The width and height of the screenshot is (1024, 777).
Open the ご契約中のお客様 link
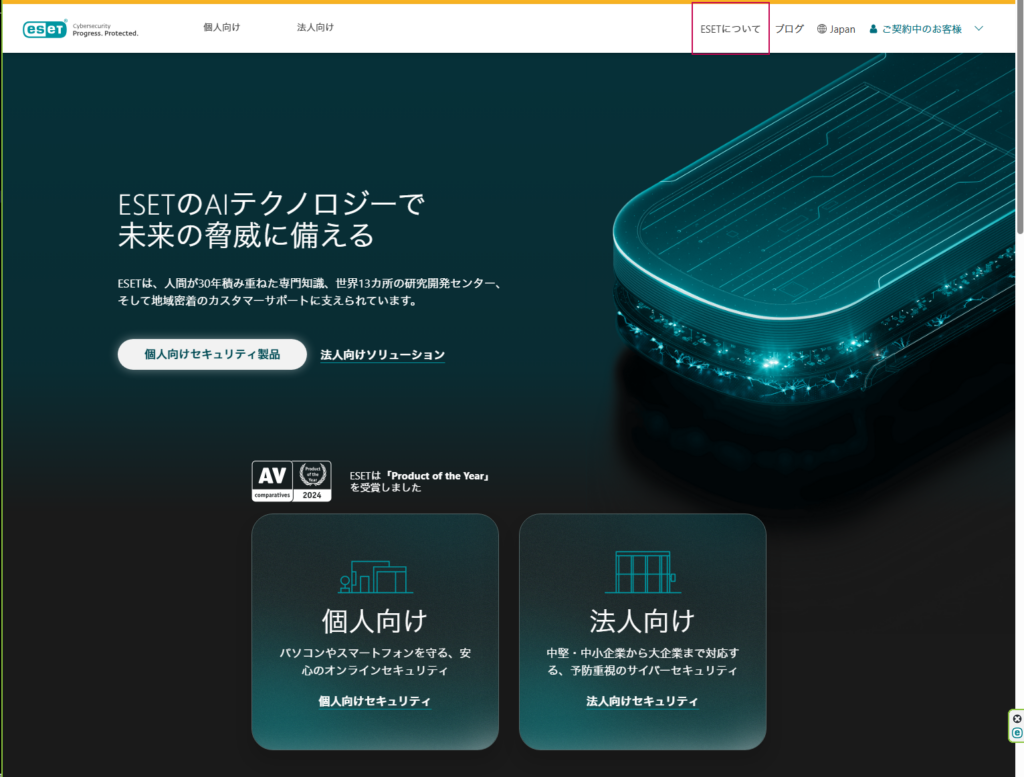(x=921, y=29)
